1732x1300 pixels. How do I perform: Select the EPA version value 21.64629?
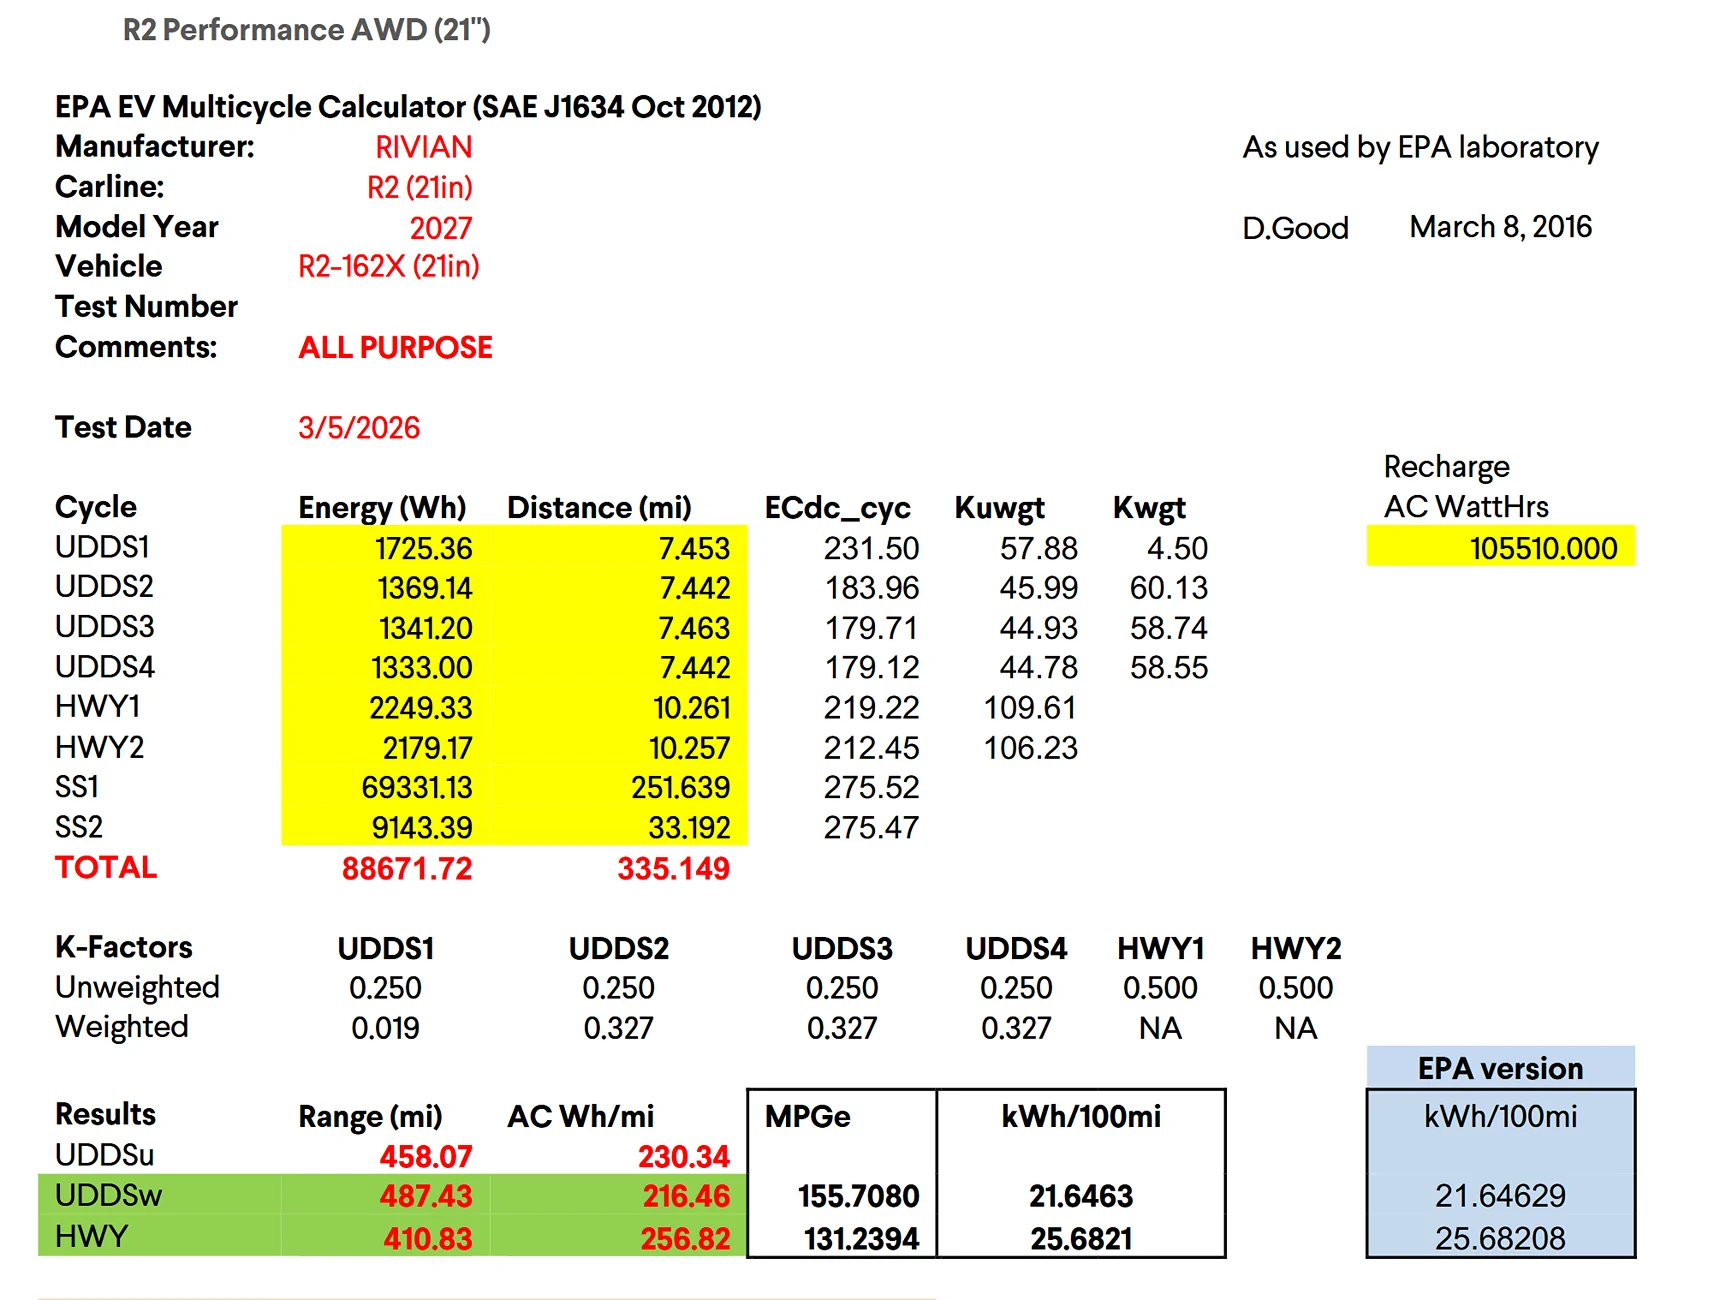[1500, 1196]
